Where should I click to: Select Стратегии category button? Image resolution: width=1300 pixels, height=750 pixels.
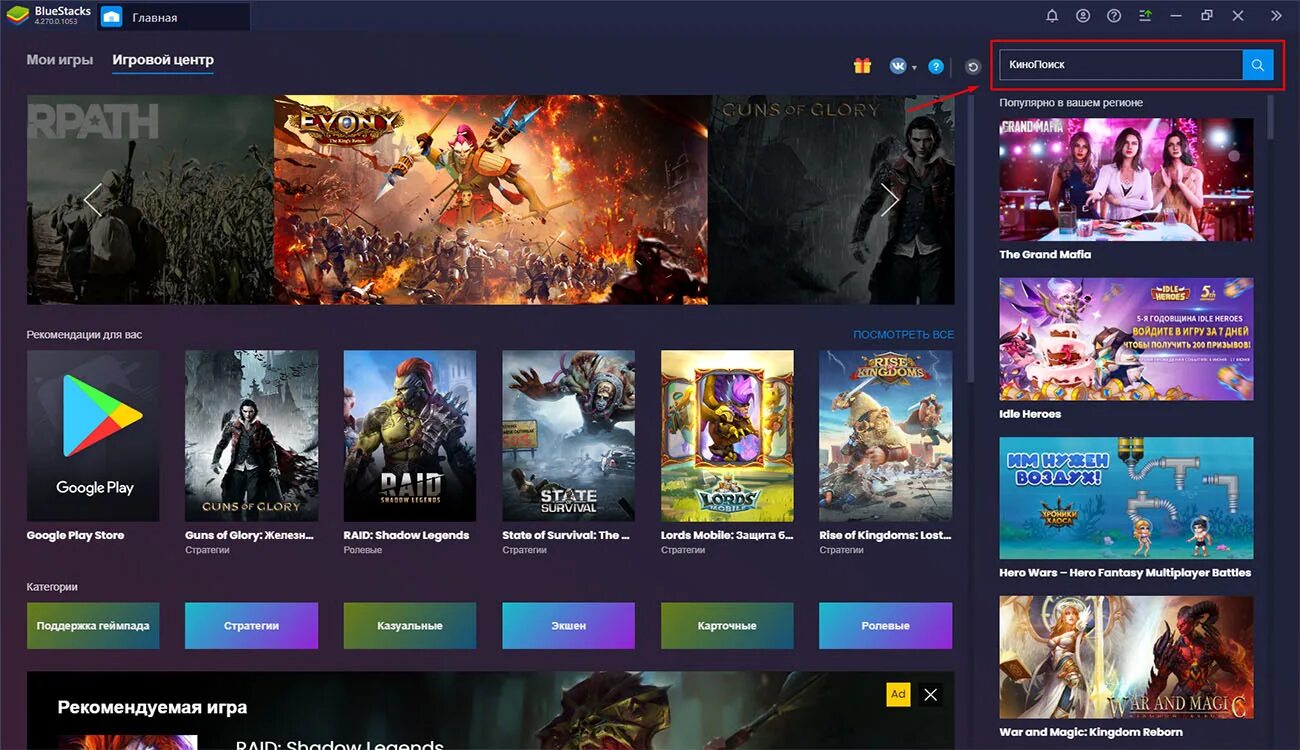[x=251, y=626]
